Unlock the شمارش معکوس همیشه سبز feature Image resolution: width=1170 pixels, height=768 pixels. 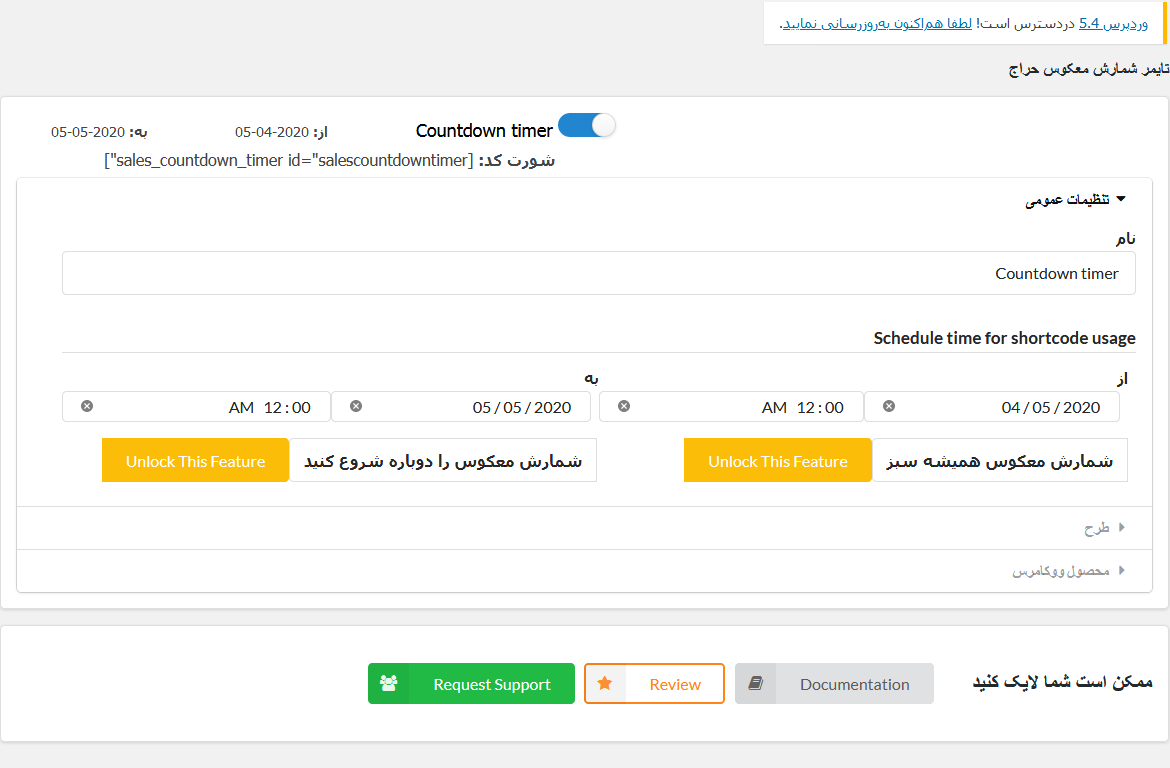pyautogui.click(x=777, y=461)
